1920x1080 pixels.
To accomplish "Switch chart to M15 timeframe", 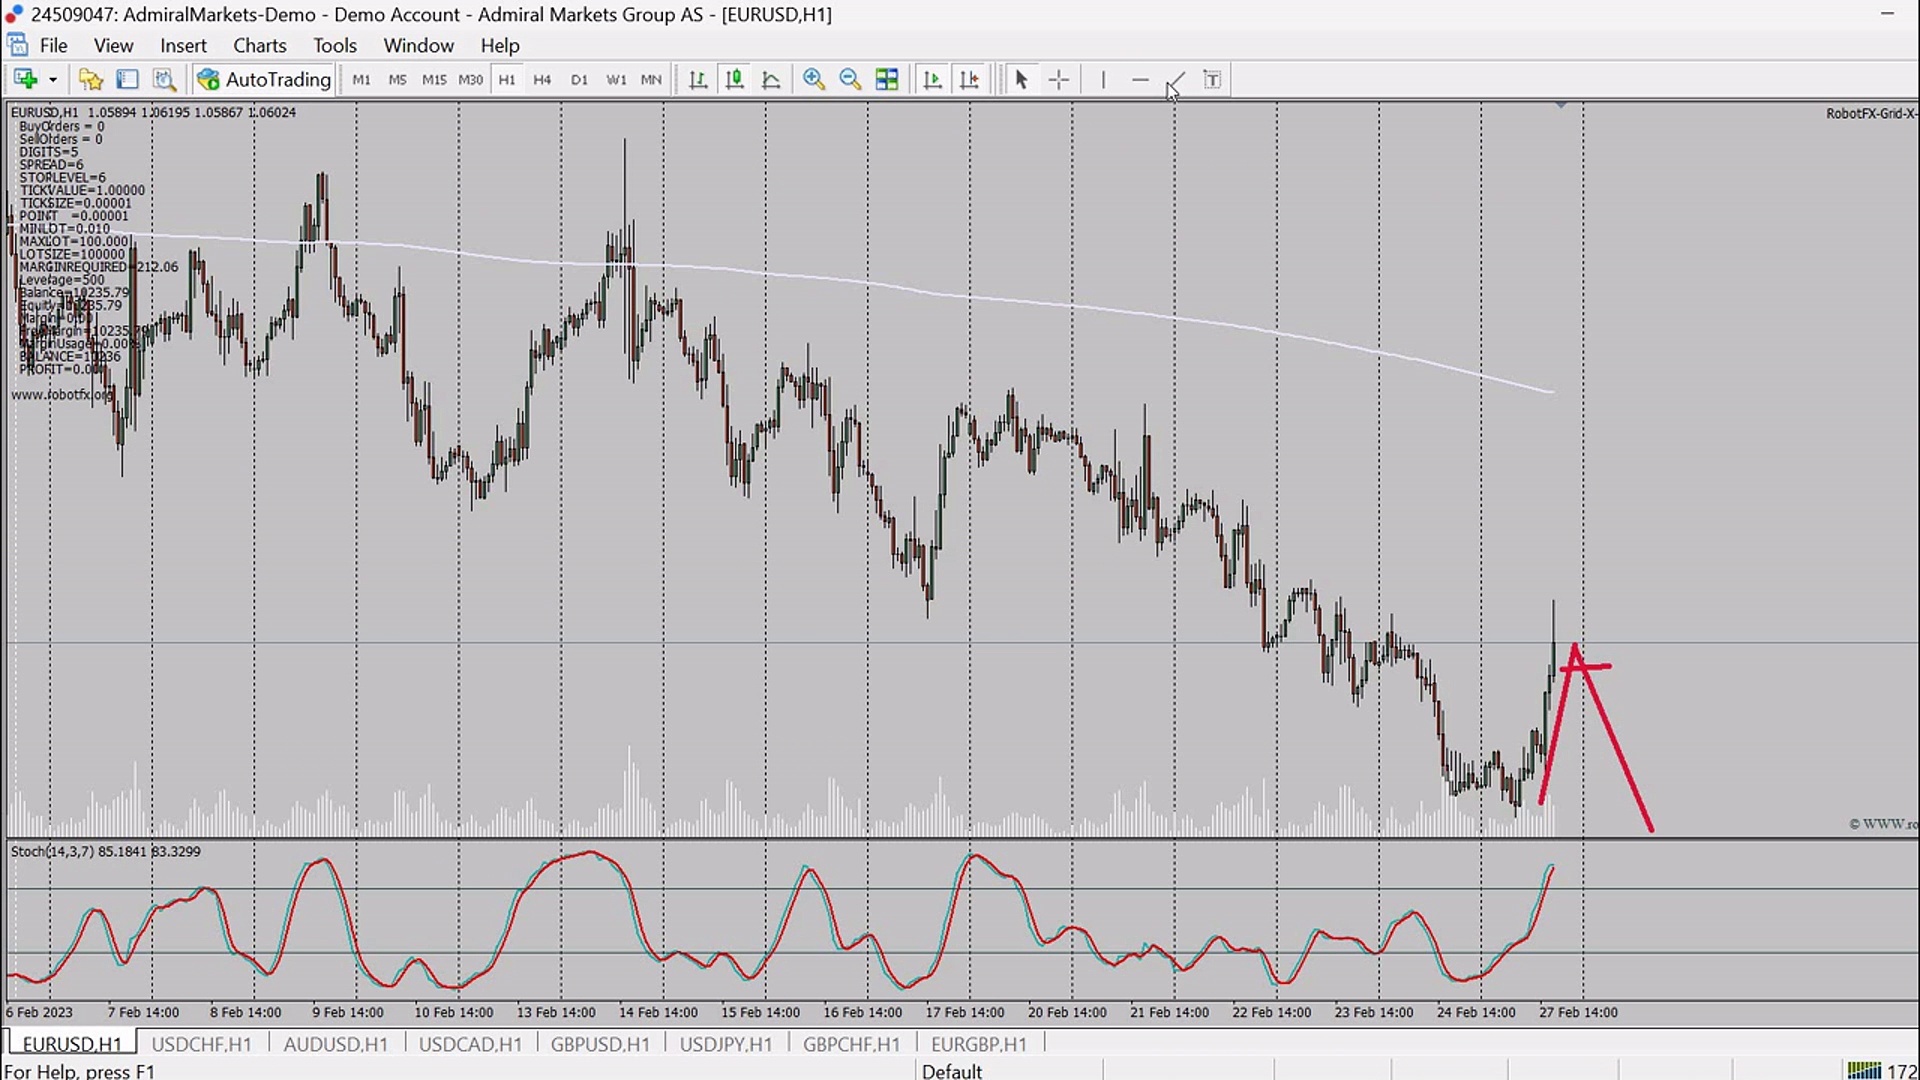I will pyautogui.click(x=434, y=80).
